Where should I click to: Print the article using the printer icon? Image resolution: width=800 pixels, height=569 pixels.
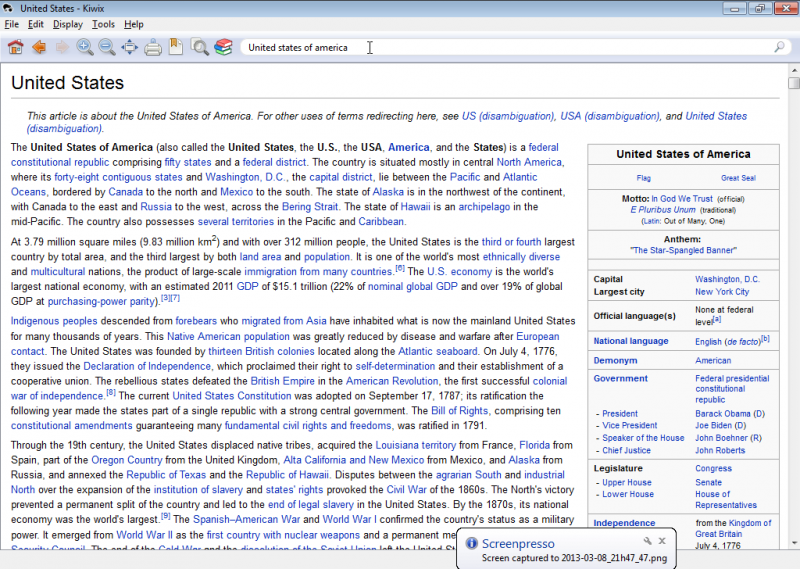pyautogui.click(x=153, y=48)
